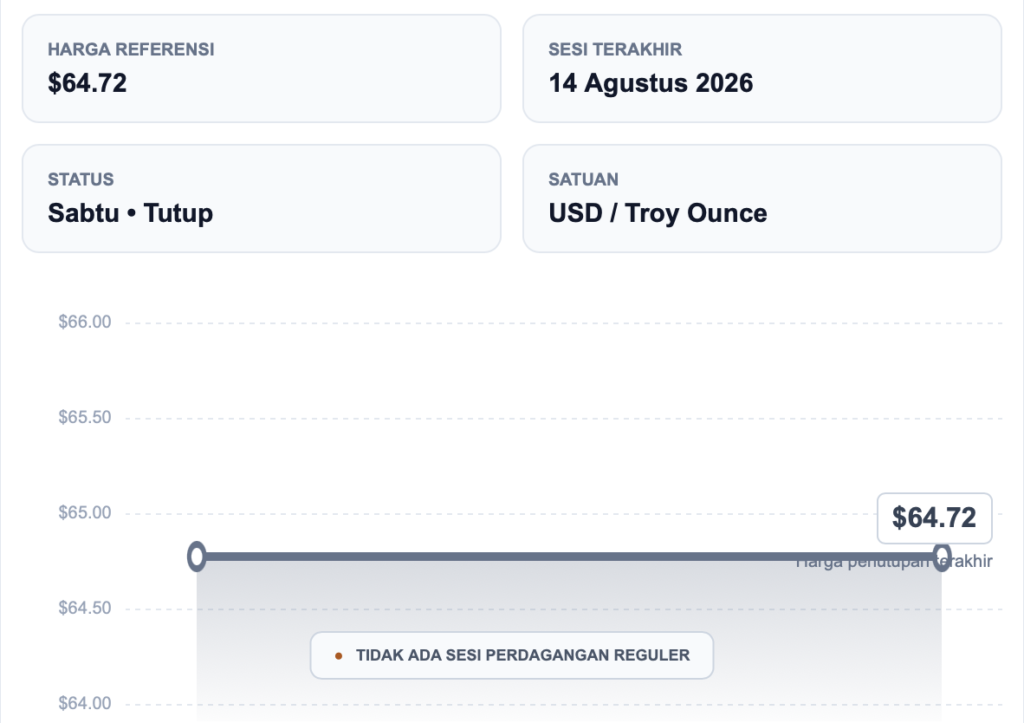
Task: Click the 14 Agustus 2026 date
Action: pyautogui.click(x=650, y=84)
